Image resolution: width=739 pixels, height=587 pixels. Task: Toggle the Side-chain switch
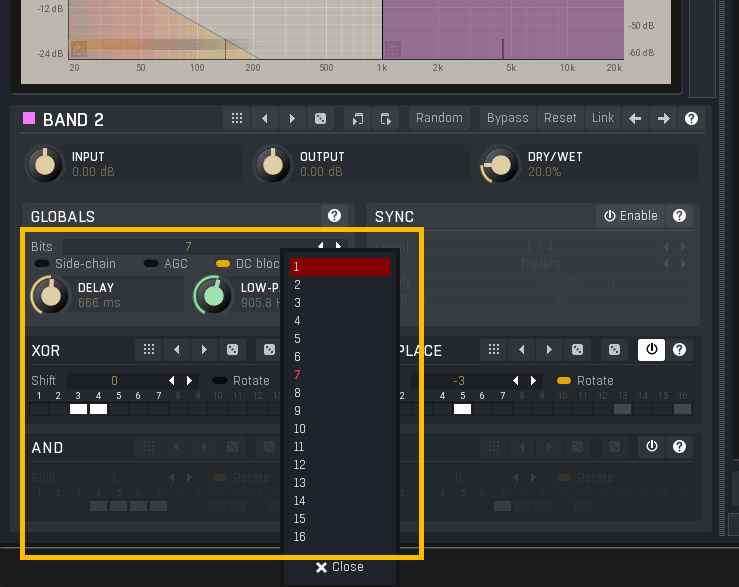pyautogui.click(x=42, y=264)
